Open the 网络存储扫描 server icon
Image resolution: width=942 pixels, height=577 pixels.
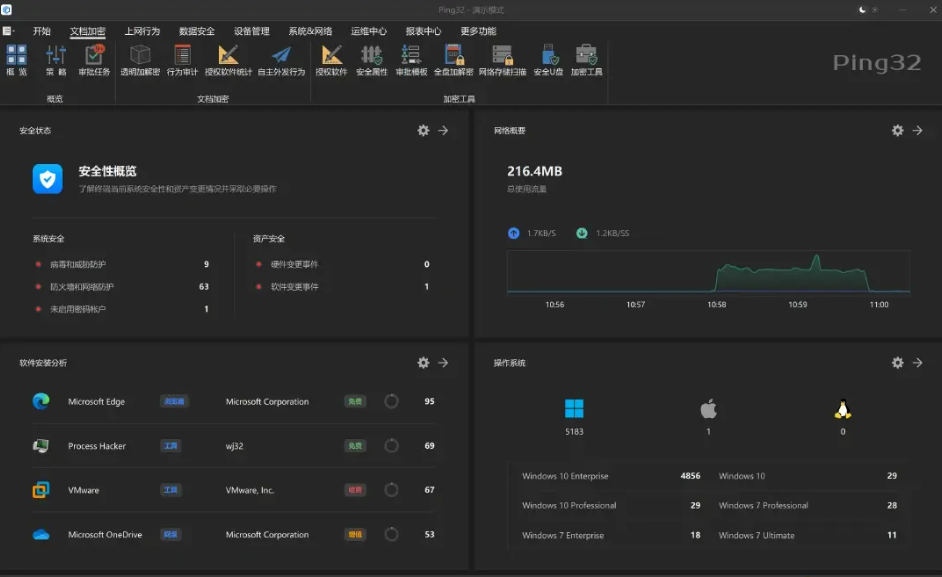[502, 55]
